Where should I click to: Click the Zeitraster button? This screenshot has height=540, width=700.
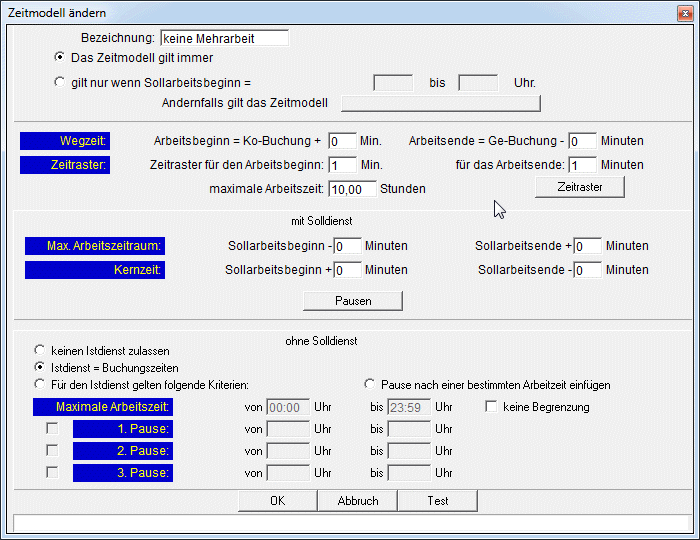579,187
